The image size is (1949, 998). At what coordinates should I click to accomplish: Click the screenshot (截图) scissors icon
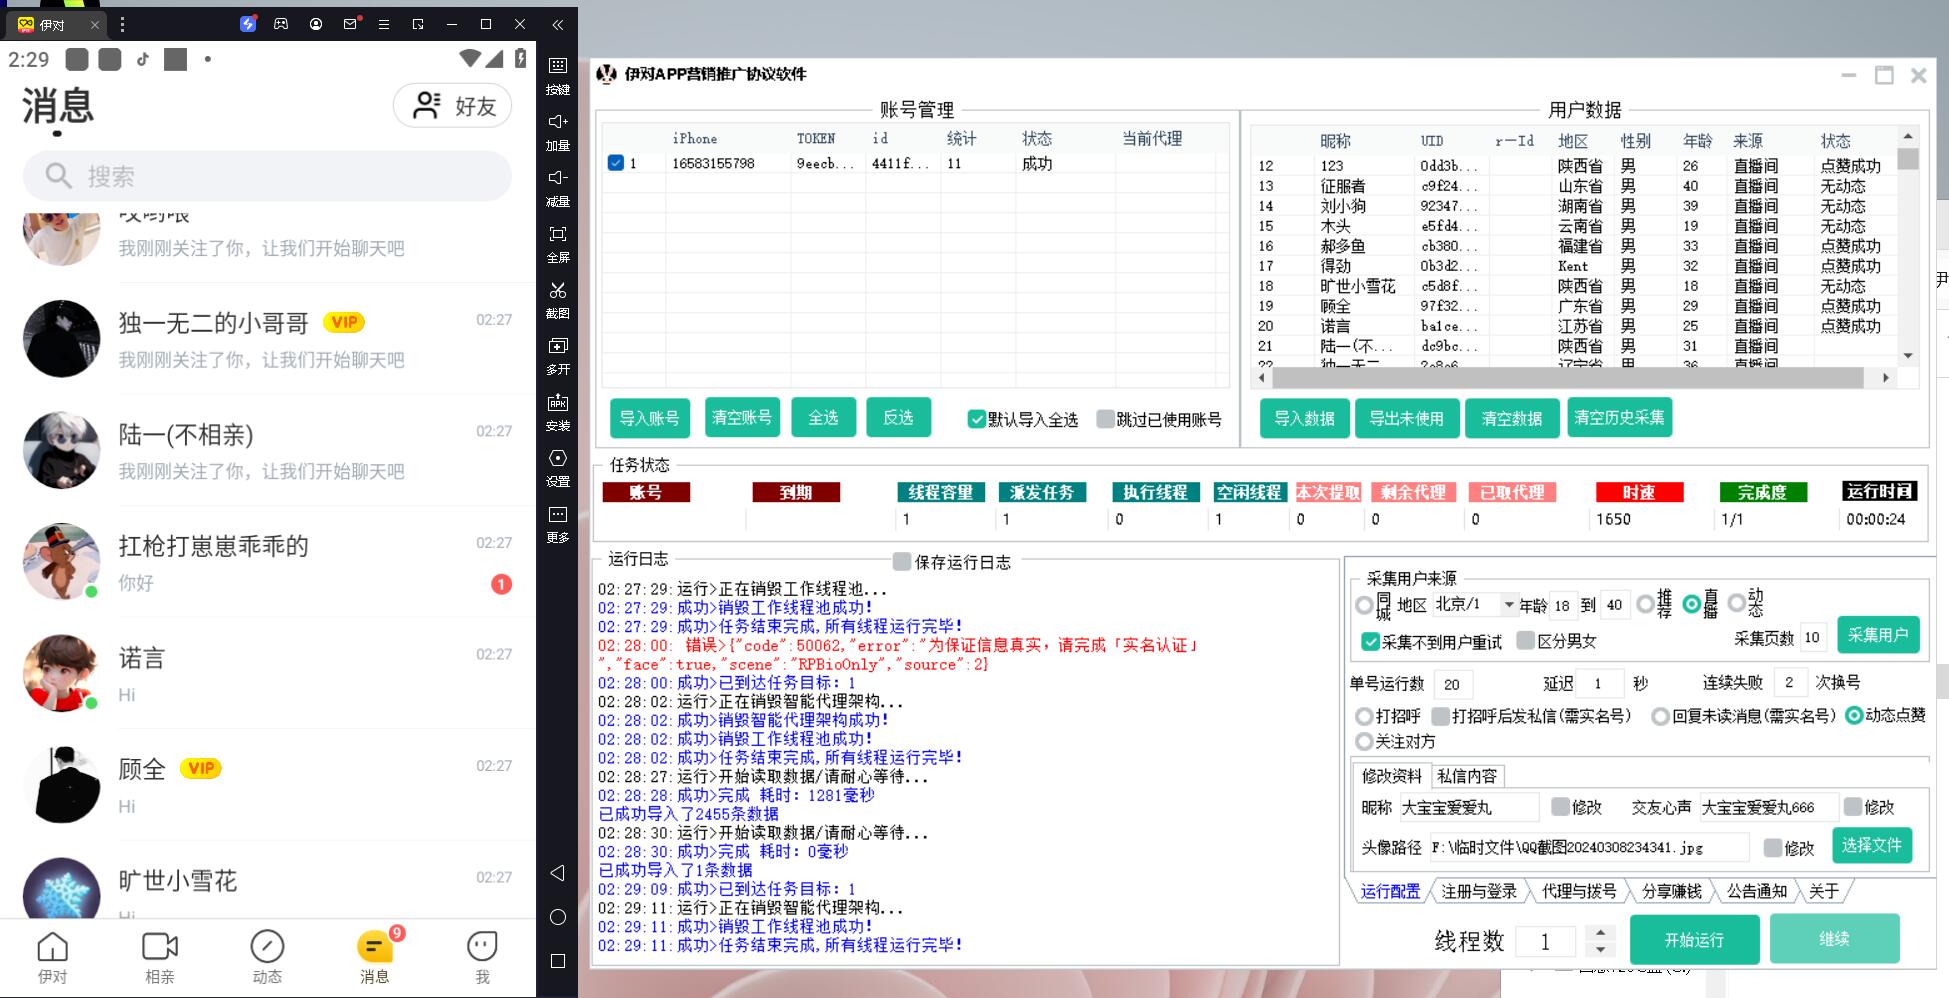(558, 291)
